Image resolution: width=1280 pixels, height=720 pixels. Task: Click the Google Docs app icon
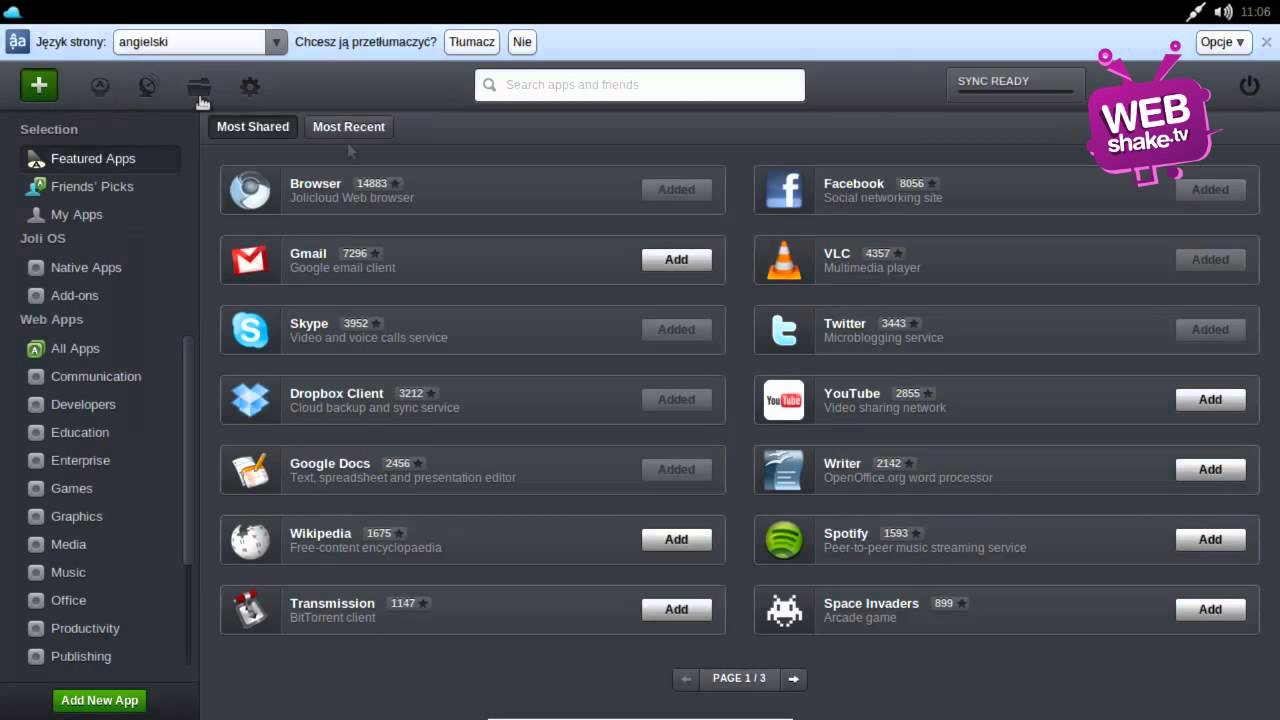[250, 470]
